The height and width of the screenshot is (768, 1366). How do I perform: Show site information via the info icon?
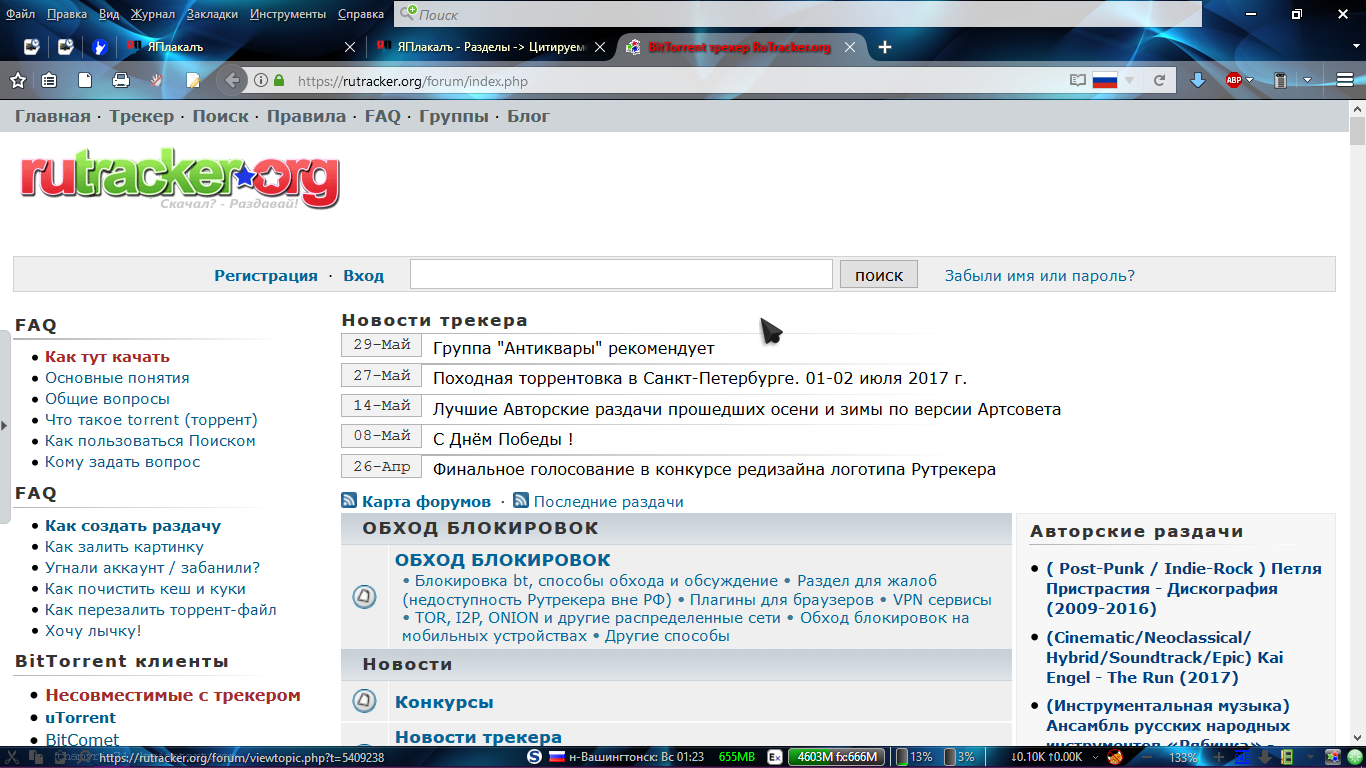pyautogui.click(x=261, y=81)
